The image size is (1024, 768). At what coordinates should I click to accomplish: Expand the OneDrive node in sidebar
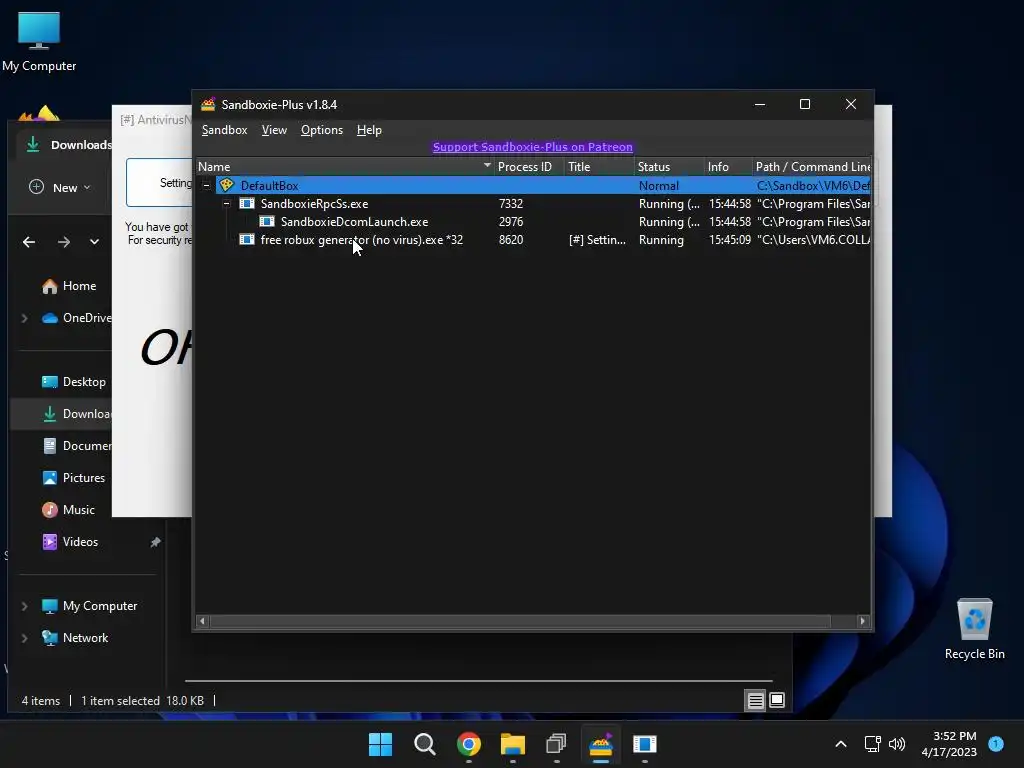tap(24, 318)
